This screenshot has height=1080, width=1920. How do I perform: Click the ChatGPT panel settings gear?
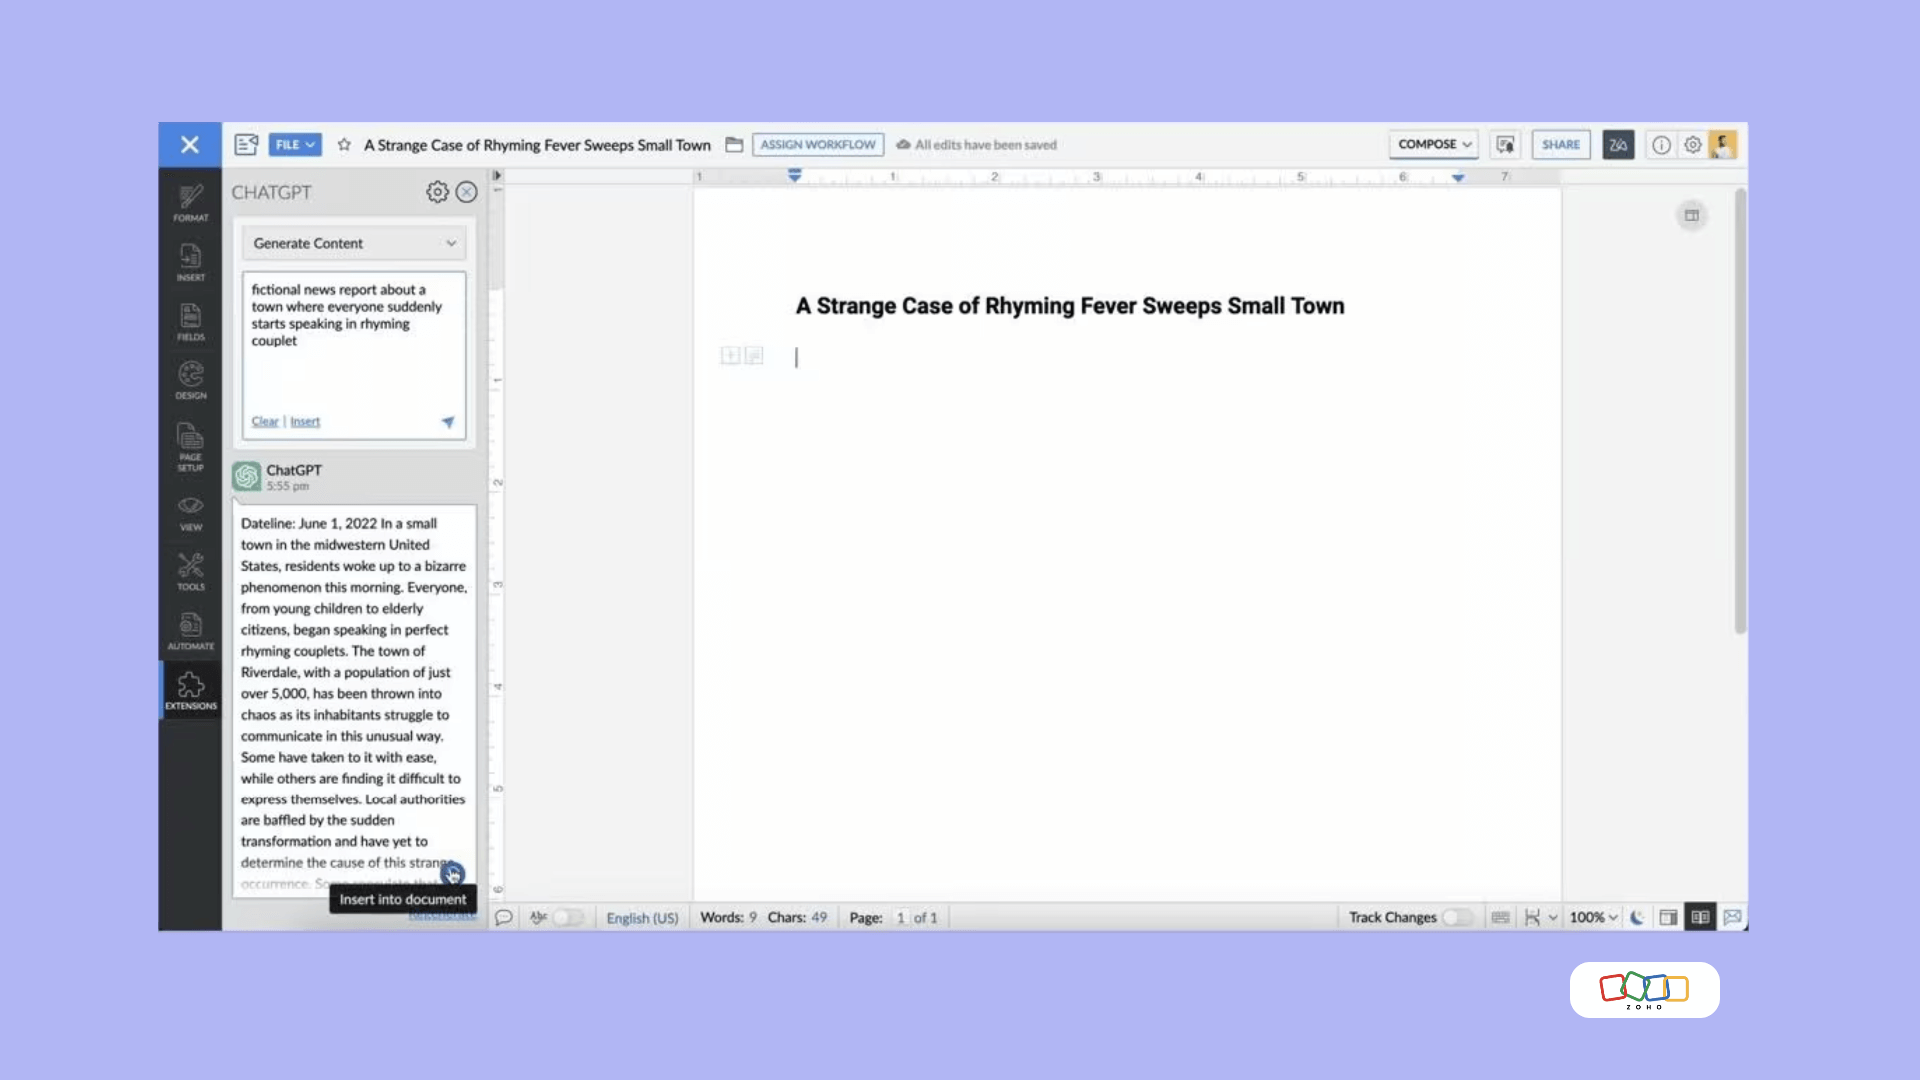[437, 192]
